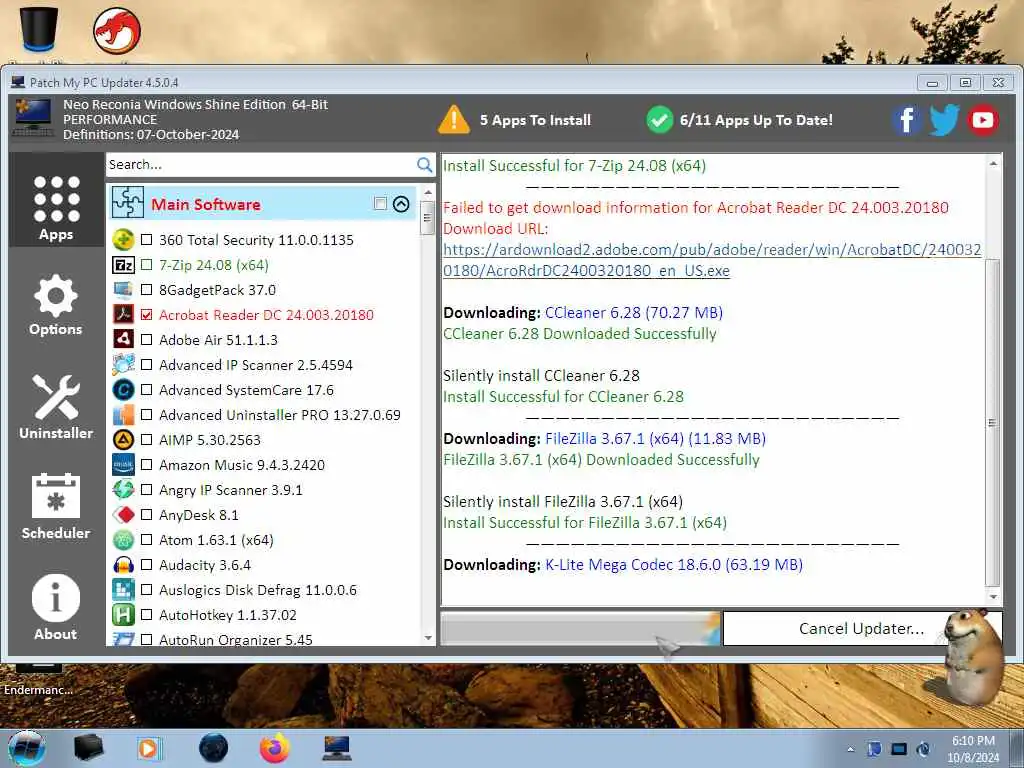Click the green checkmark status icon
1024x768 pixels.
(x=660, y=120)
